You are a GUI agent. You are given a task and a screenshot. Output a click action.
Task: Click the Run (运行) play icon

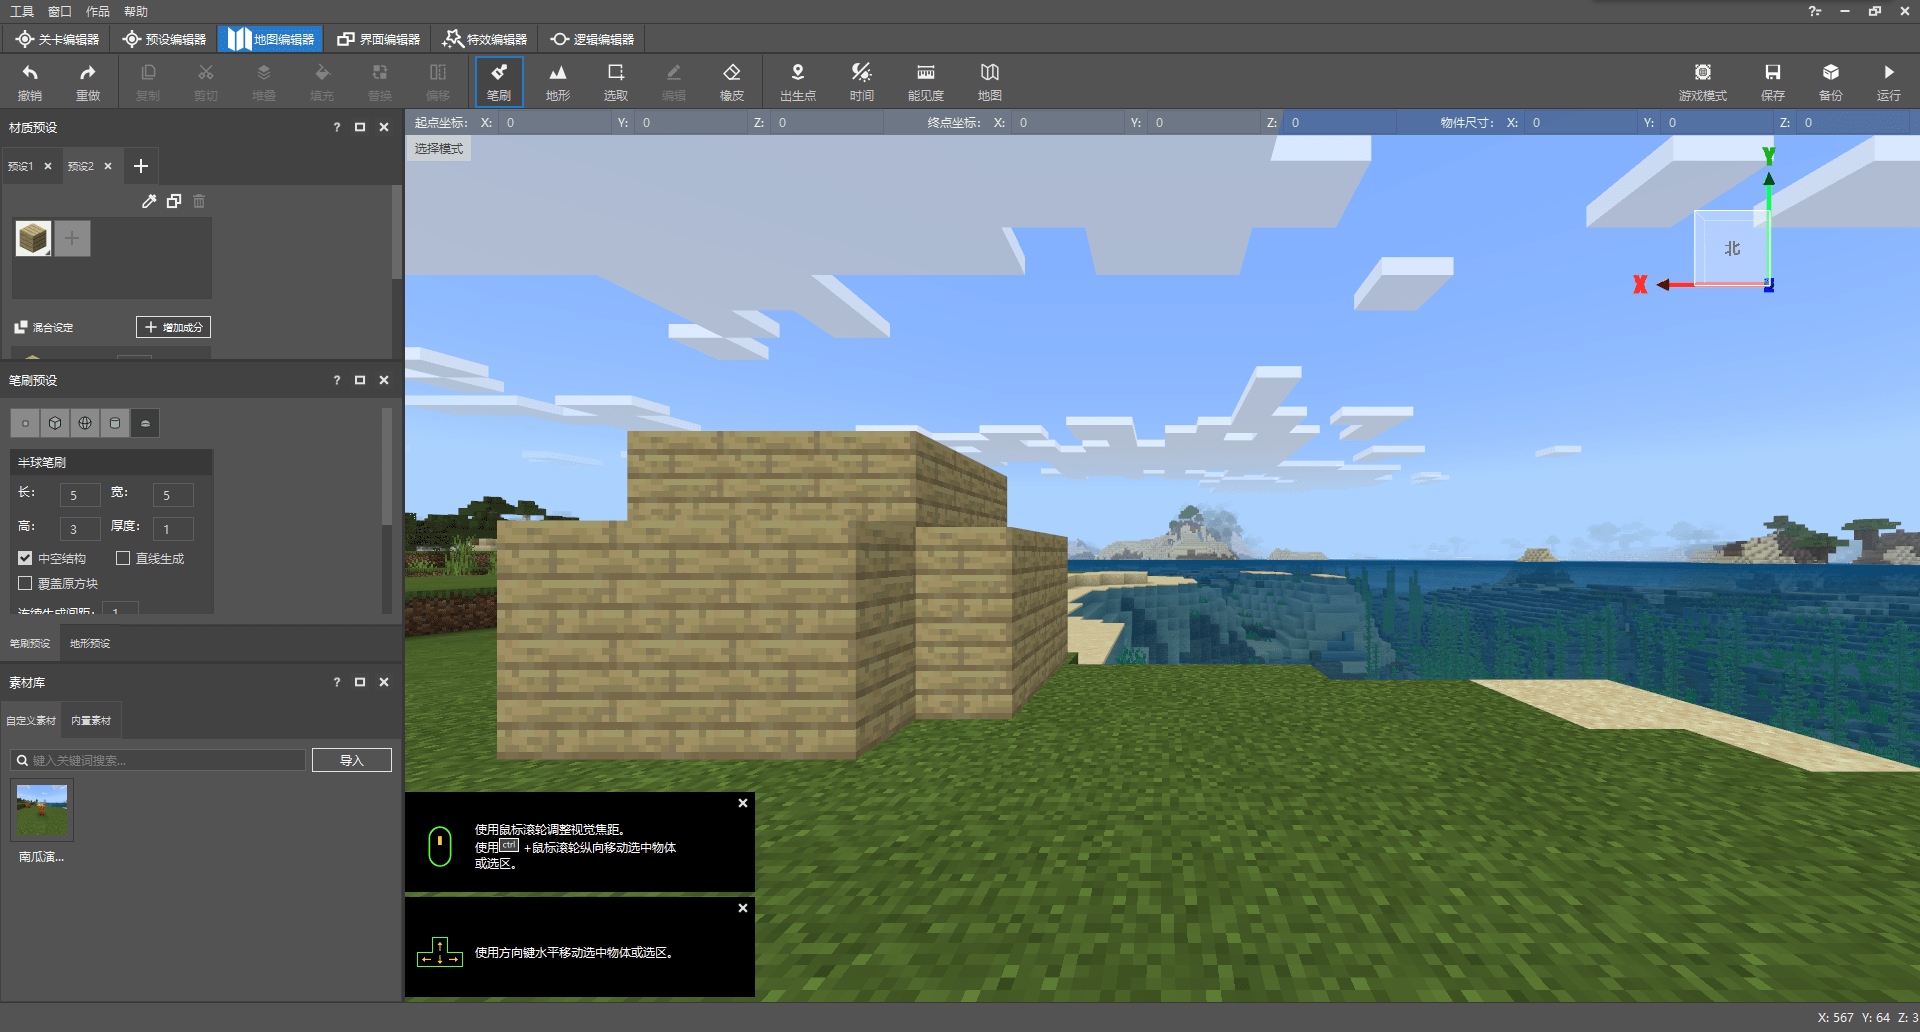point(1889,81)
